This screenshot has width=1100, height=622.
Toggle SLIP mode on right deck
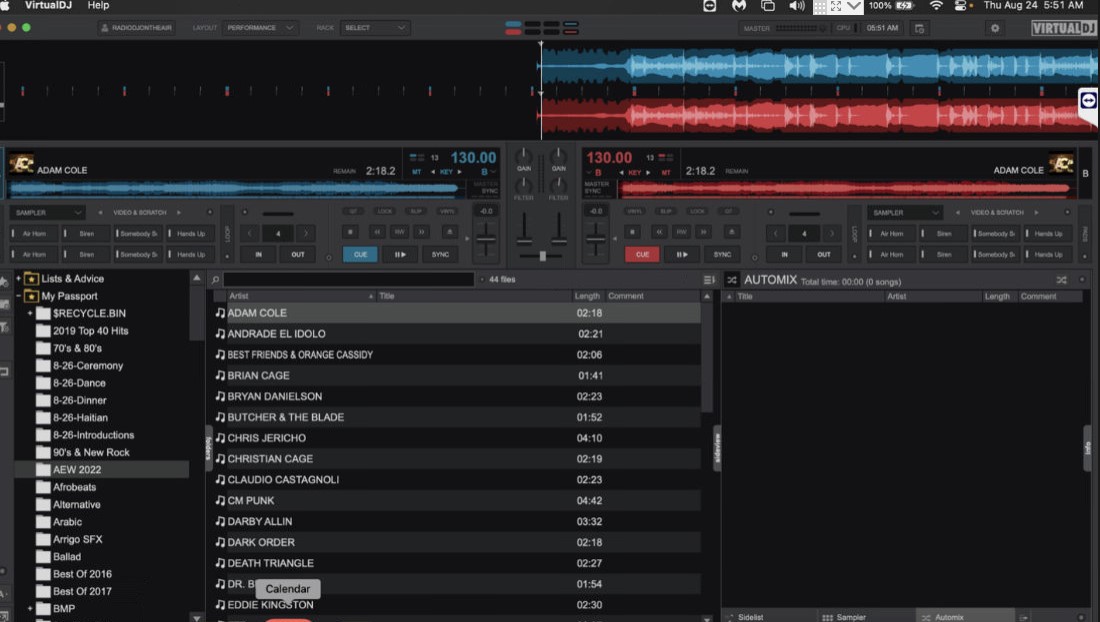(x=666, y=211)
